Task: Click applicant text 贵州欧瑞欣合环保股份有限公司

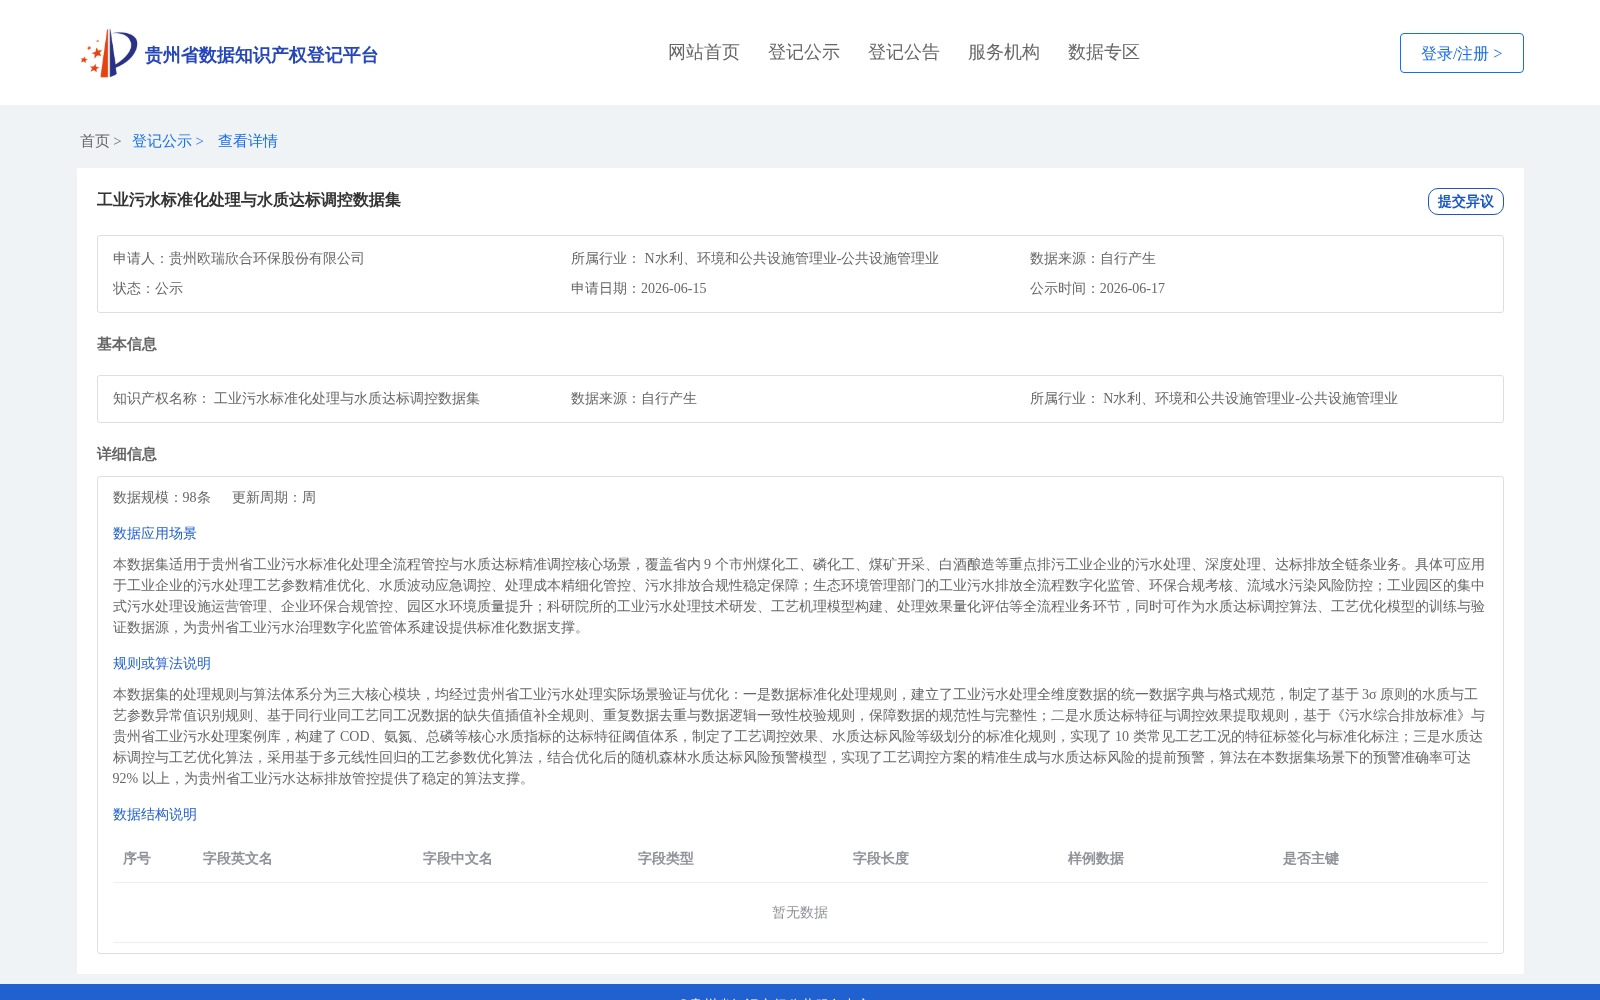Action: click(x=267, y=258)
